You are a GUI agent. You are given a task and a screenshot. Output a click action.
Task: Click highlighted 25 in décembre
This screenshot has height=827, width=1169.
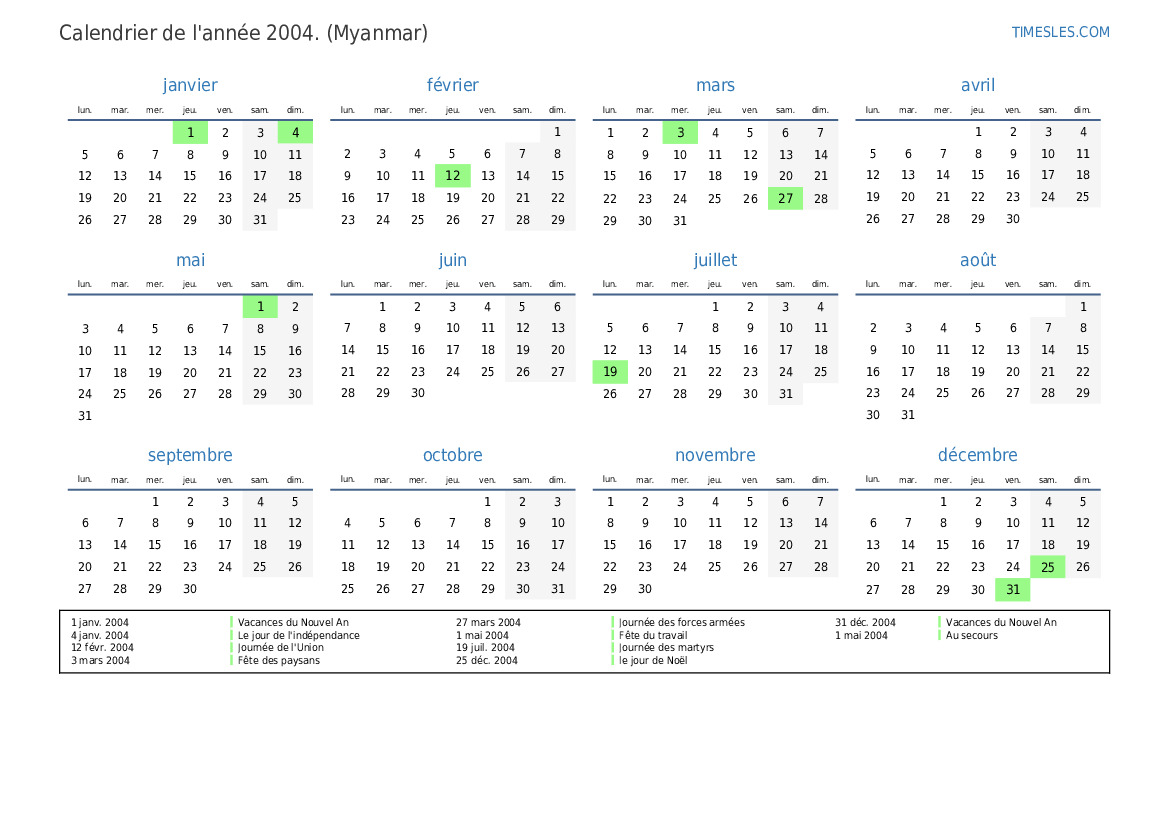(1047, 567)
